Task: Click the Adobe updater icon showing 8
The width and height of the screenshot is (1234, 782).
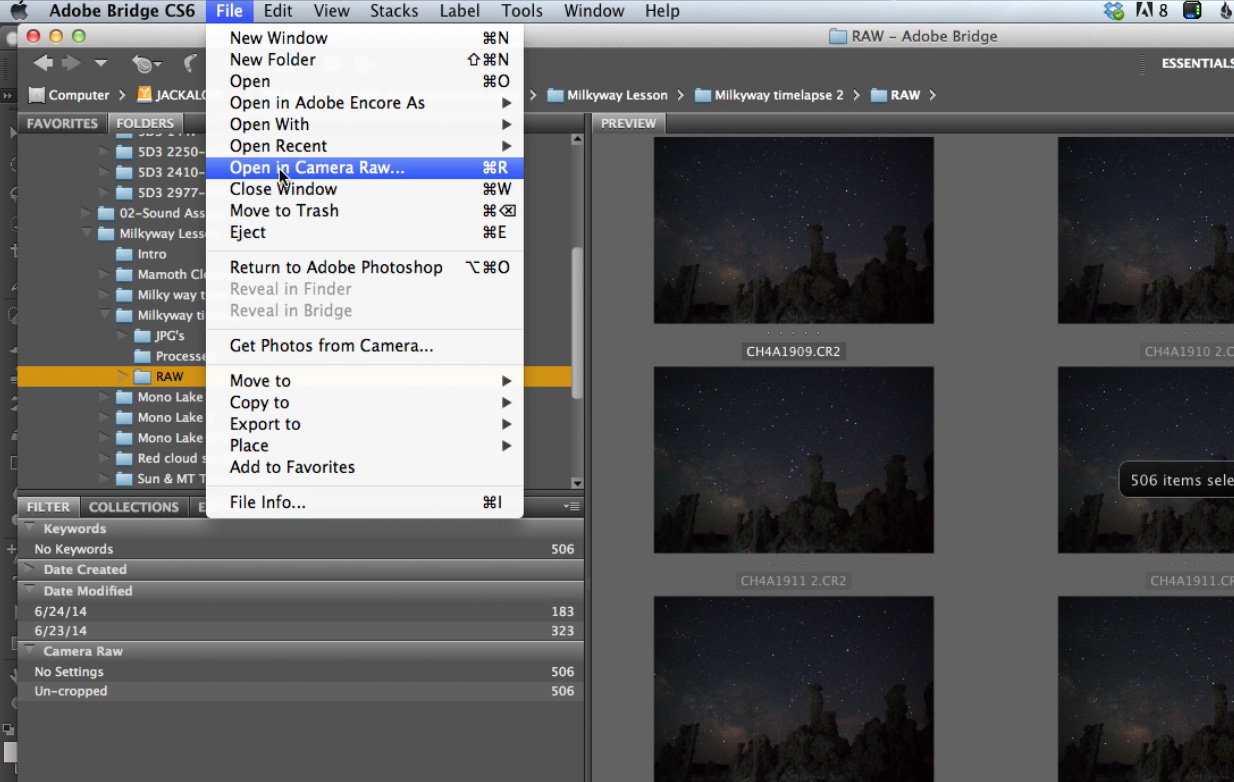Action: 1152,11
